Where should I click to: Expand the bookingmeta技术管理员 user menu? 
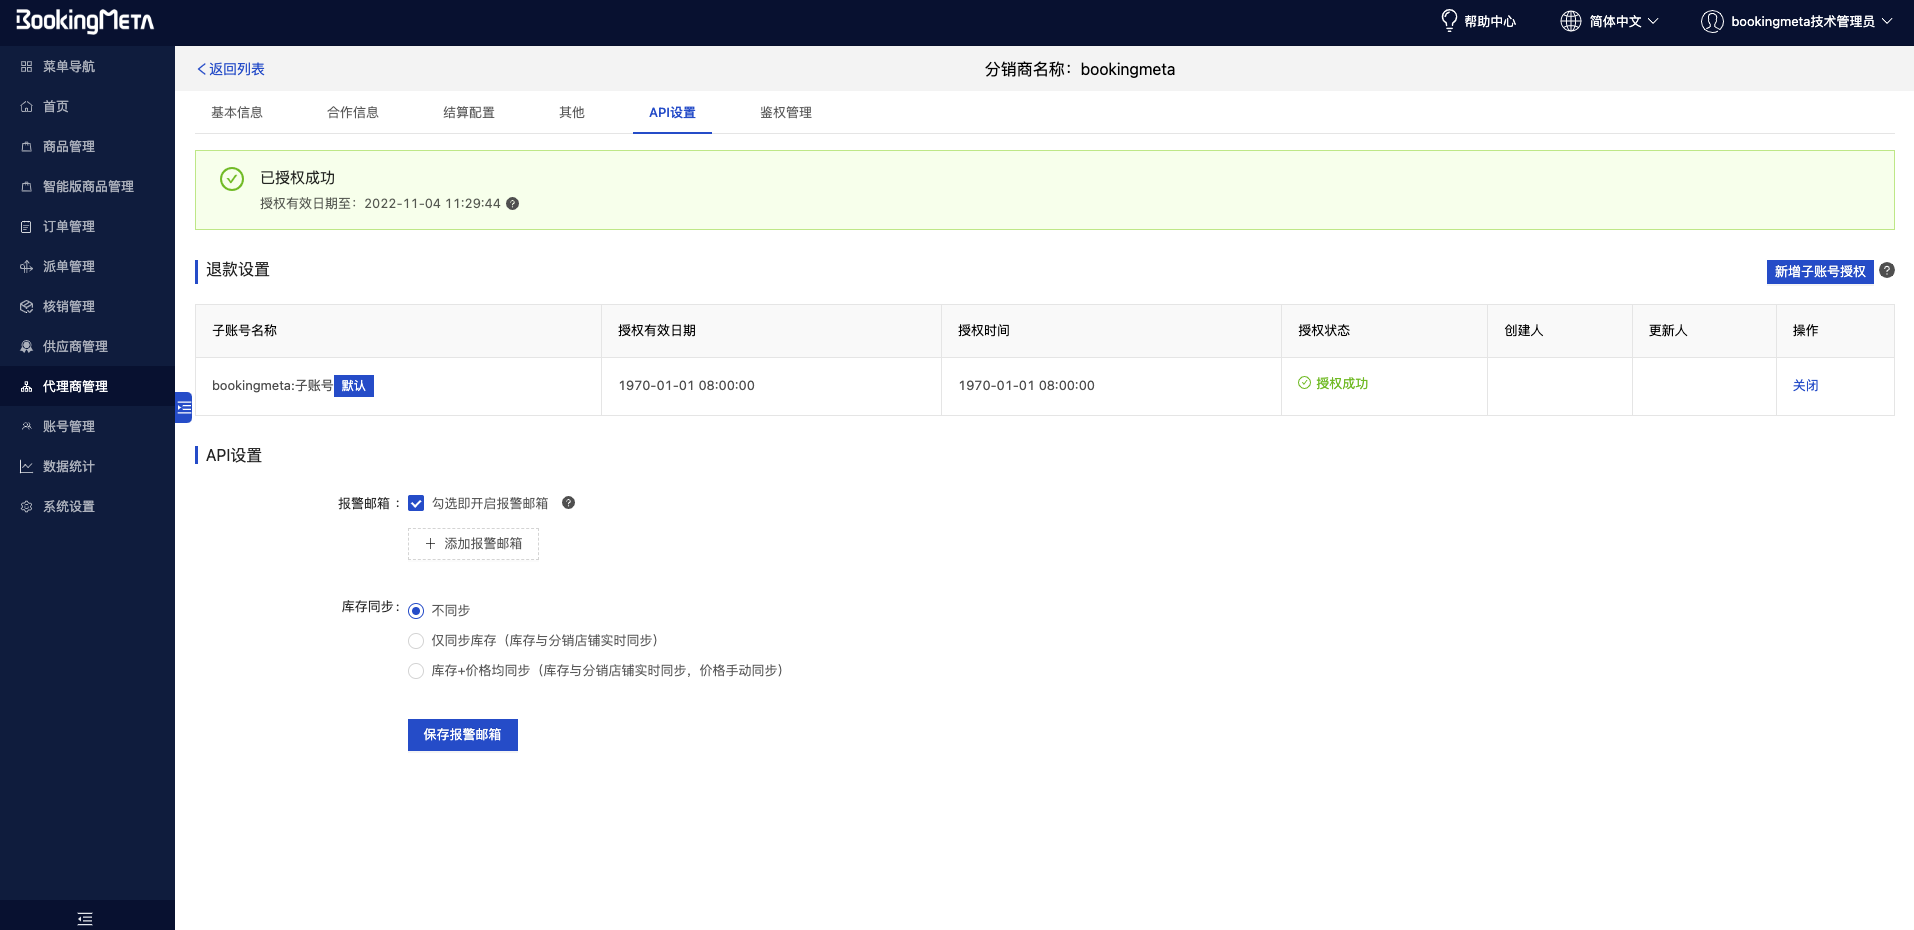point(1797,21)
